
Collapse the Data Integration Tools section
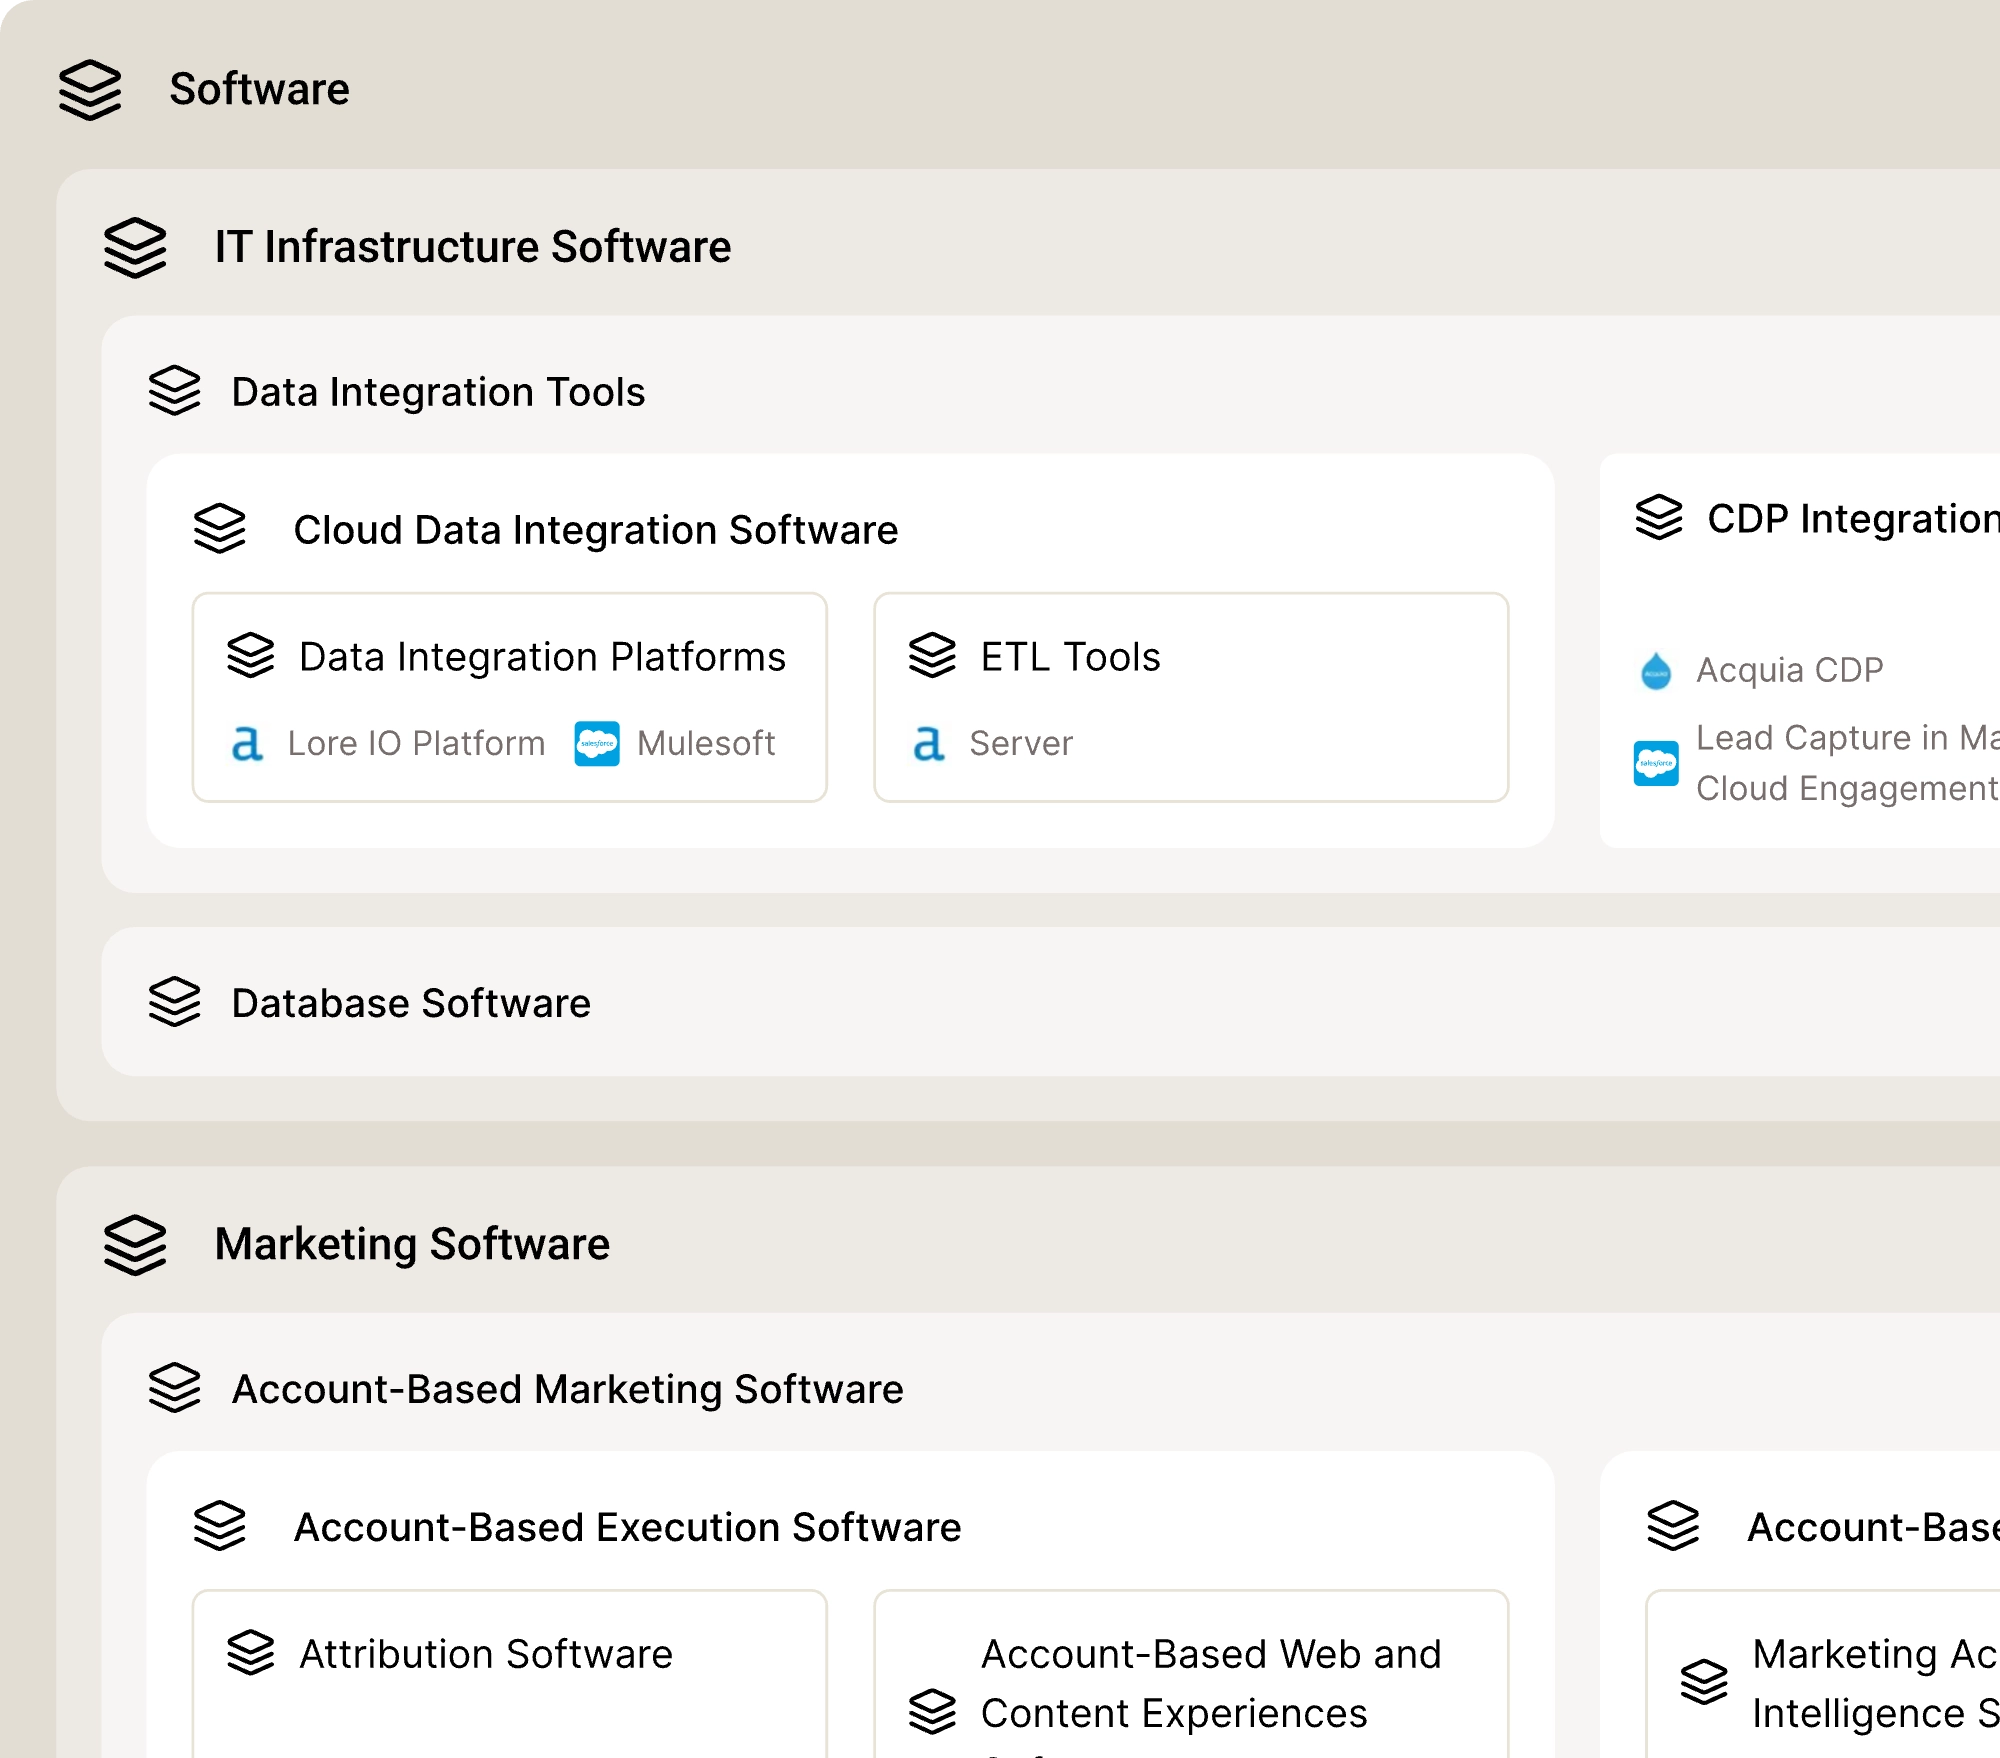437,392
